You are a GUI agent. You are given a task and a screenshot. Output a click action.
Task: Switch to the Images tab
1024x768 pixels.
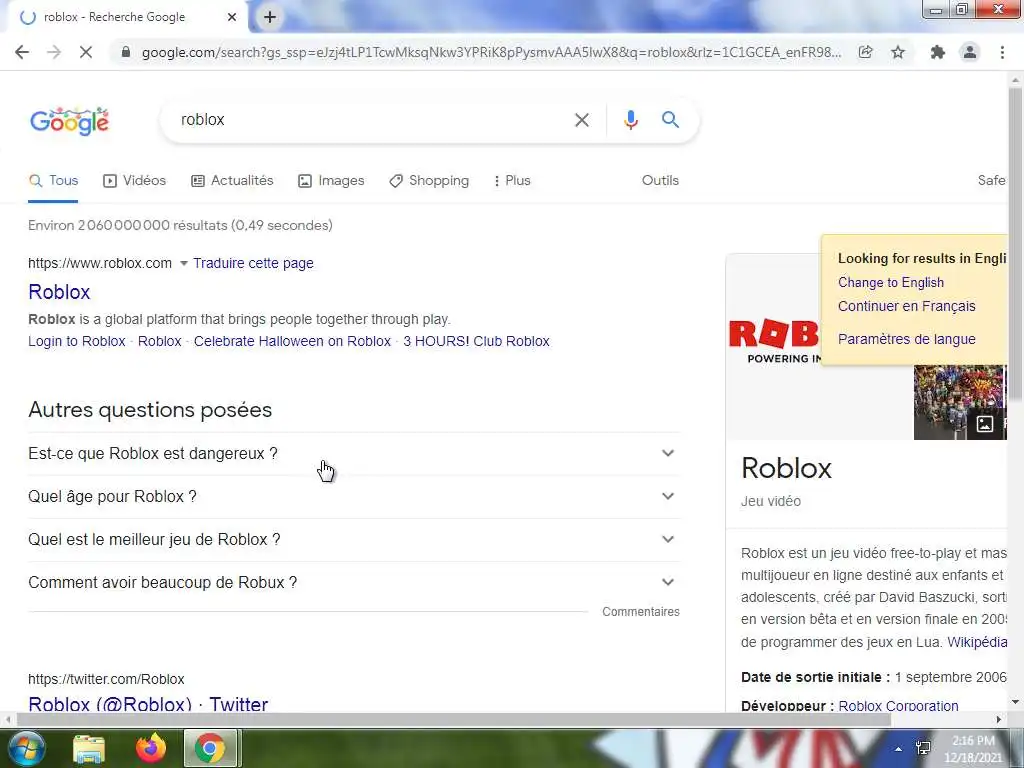tap(331, 180)
